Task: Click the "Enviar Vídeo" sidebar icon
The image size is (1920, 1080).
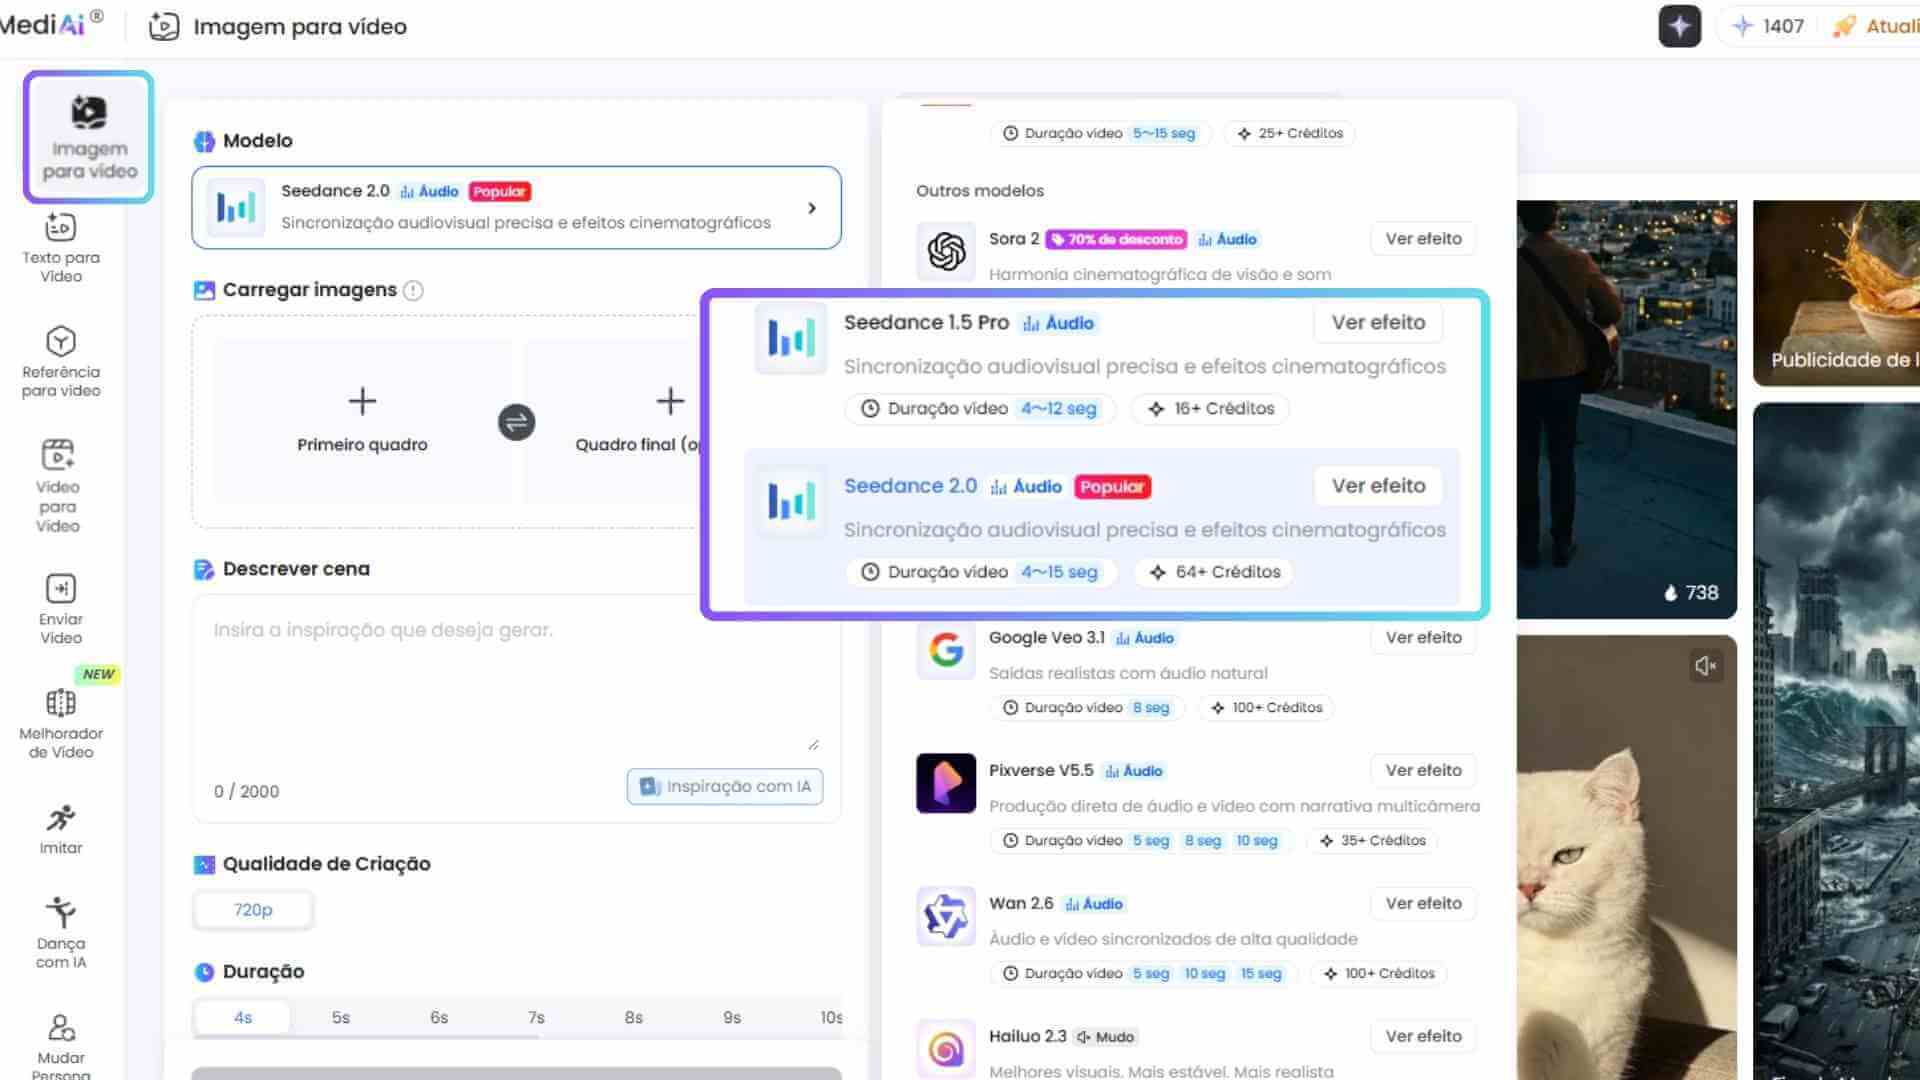Action: coord(60,600)
